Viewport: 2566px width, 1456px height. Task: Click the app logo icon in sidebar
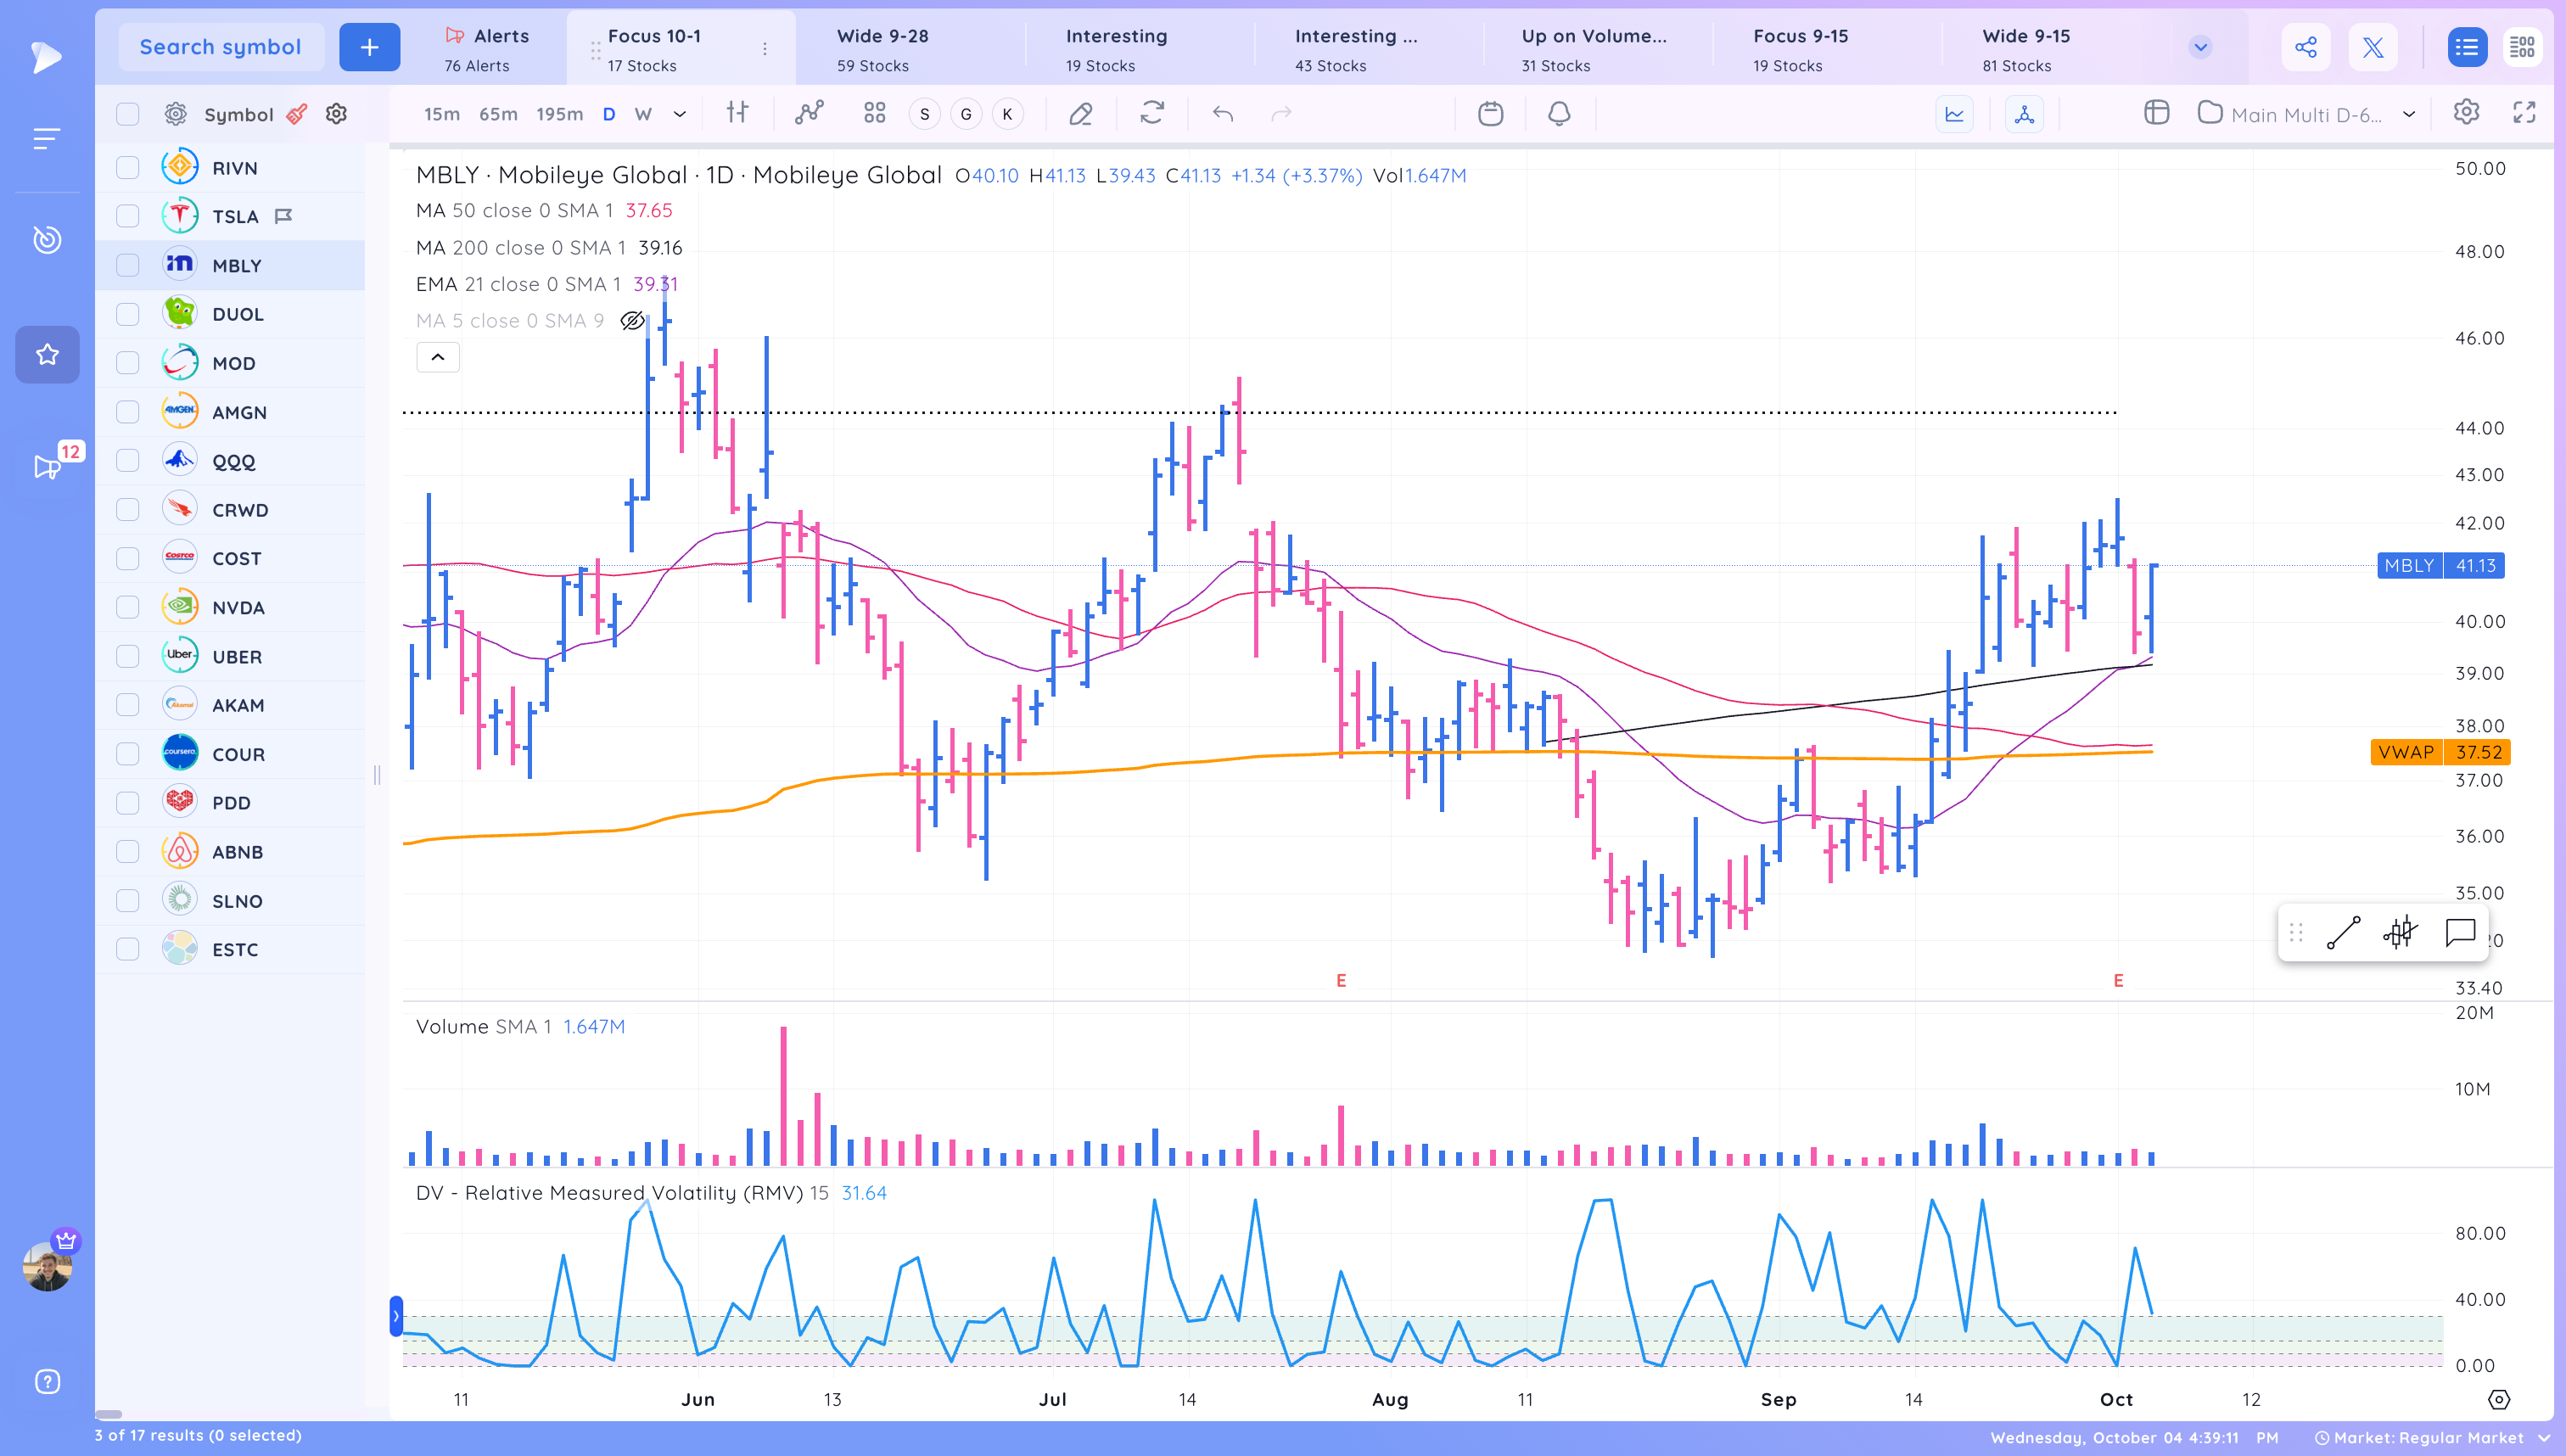coord(46,57)
